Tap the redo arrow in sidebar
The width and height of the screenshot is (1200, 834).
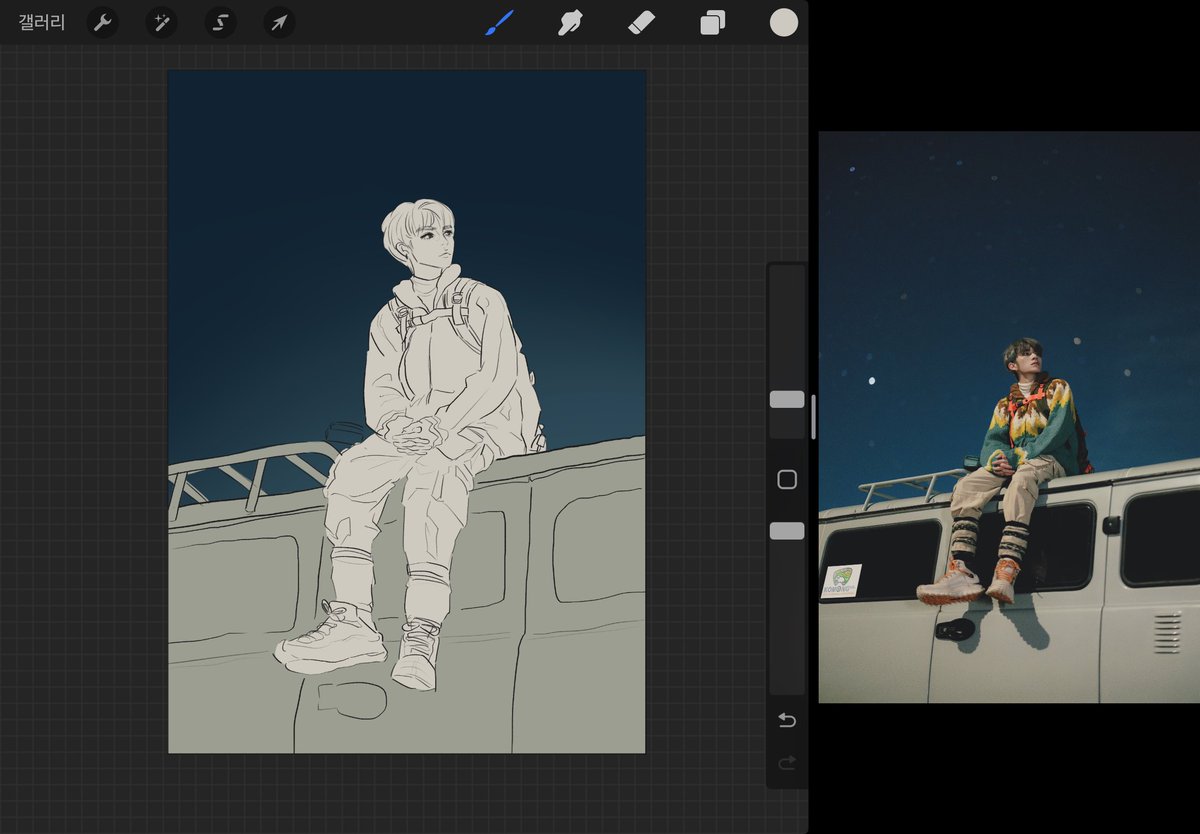pos(787,763)
